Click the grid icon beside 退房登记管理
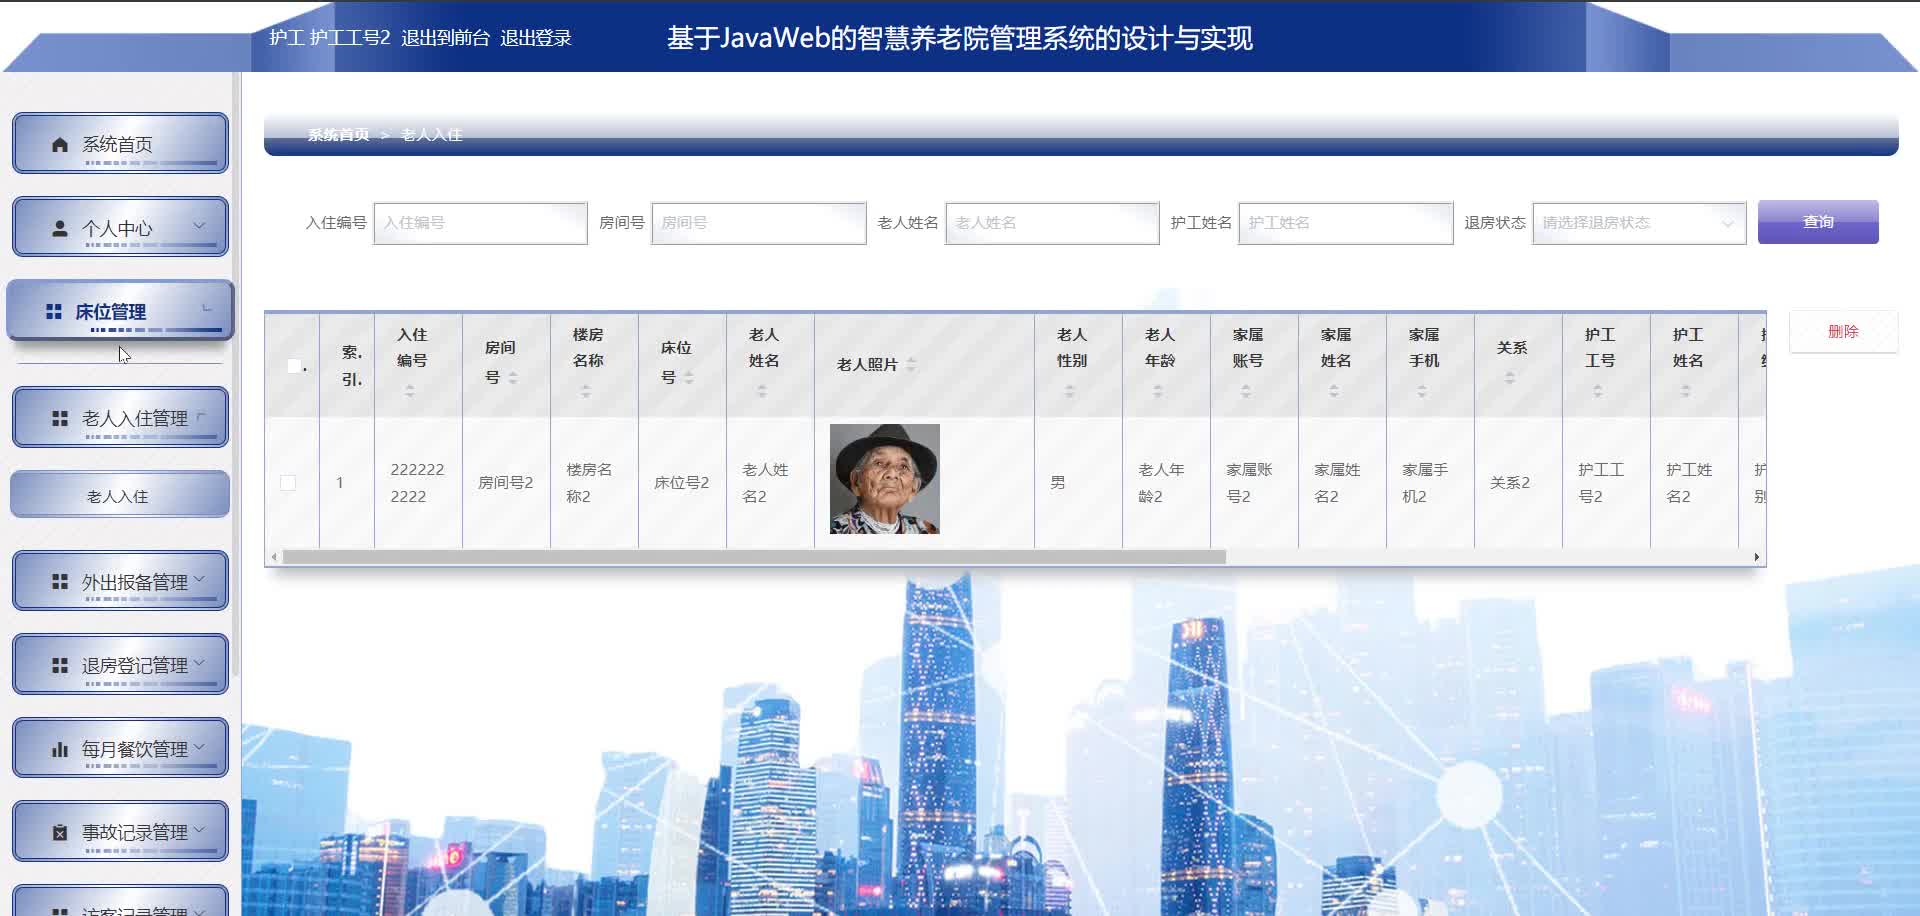Viewport: 1920px width, 916px height. (x=60, y=665)
